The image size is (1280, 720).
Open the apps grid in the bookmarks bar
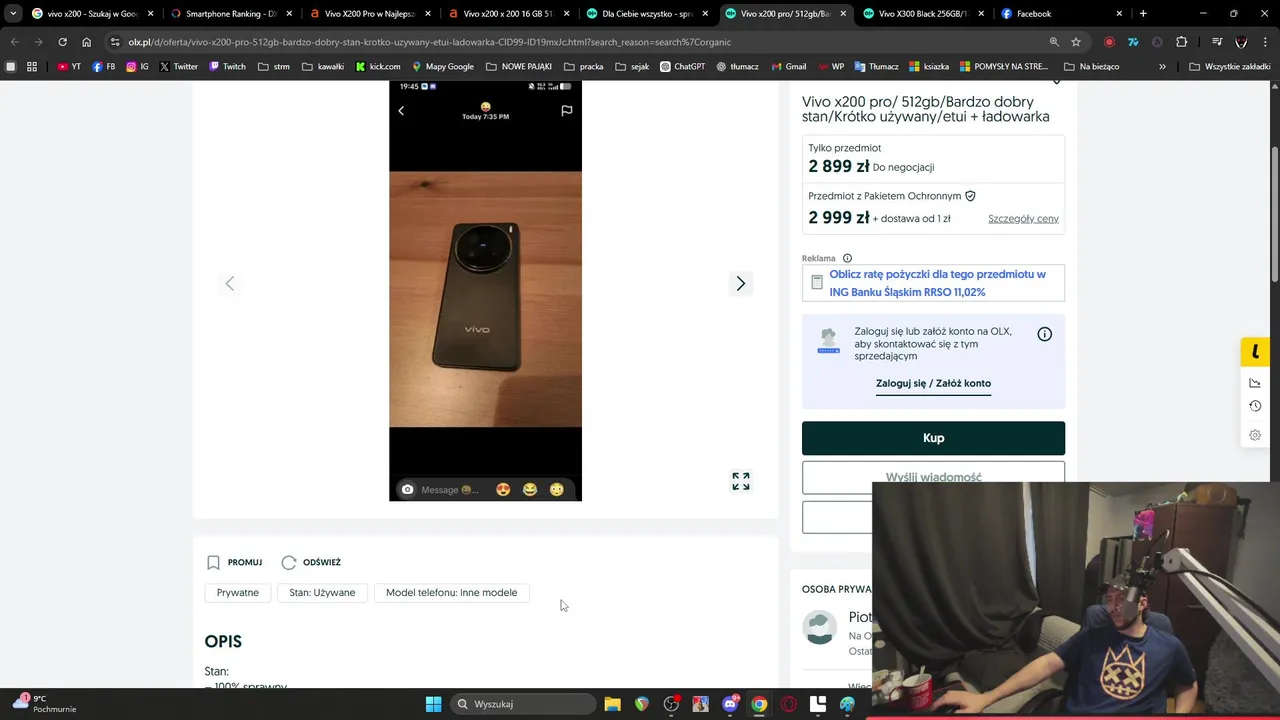tap(32, 66)
